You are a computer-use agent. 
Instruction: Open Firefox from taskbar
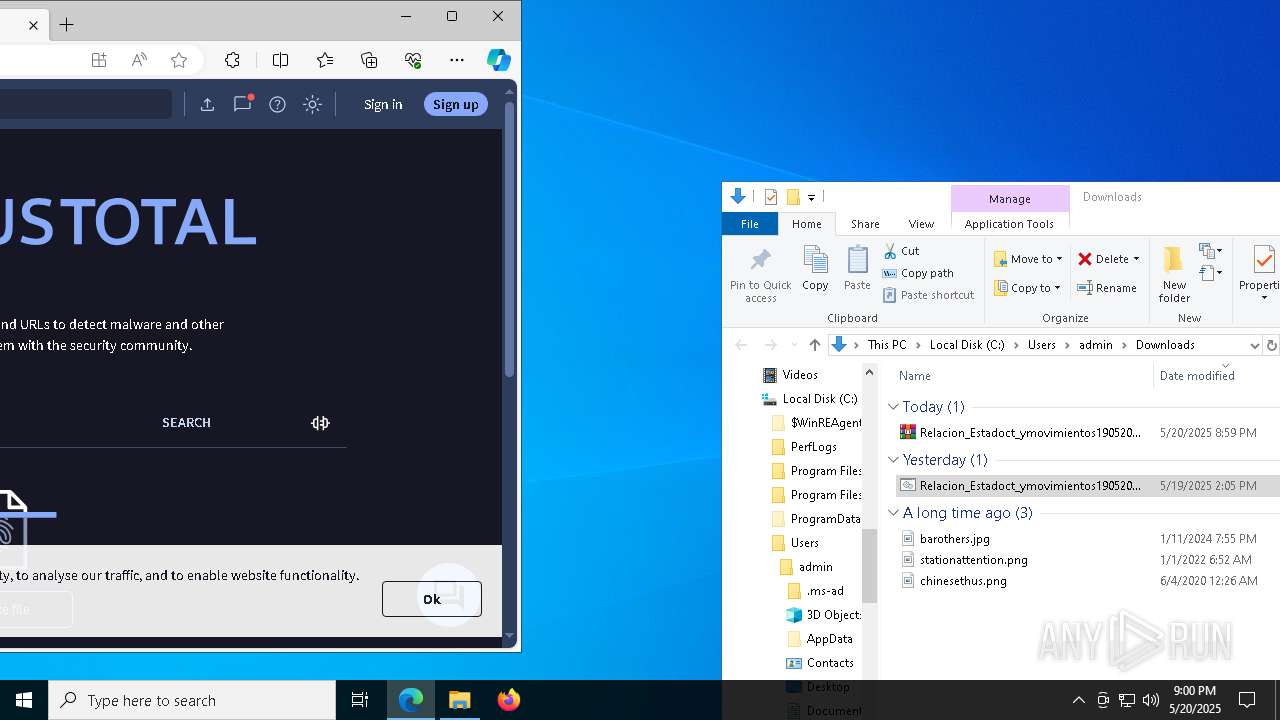click(509, 700)
